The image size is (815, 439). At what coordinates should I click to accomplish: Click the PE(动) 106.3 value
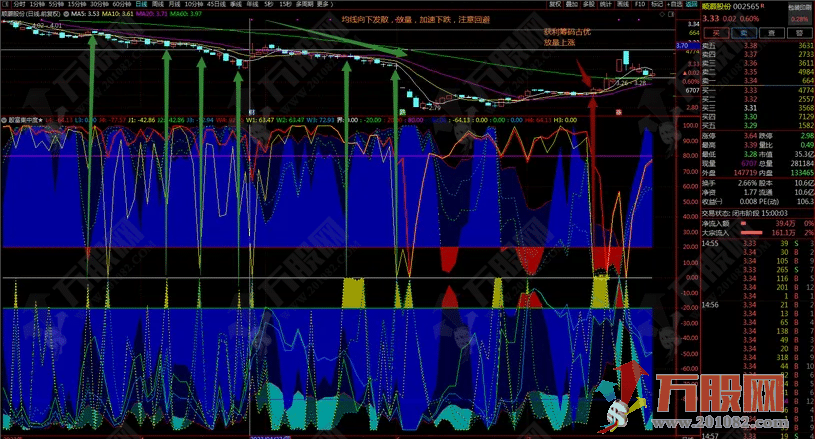[805, 202]
